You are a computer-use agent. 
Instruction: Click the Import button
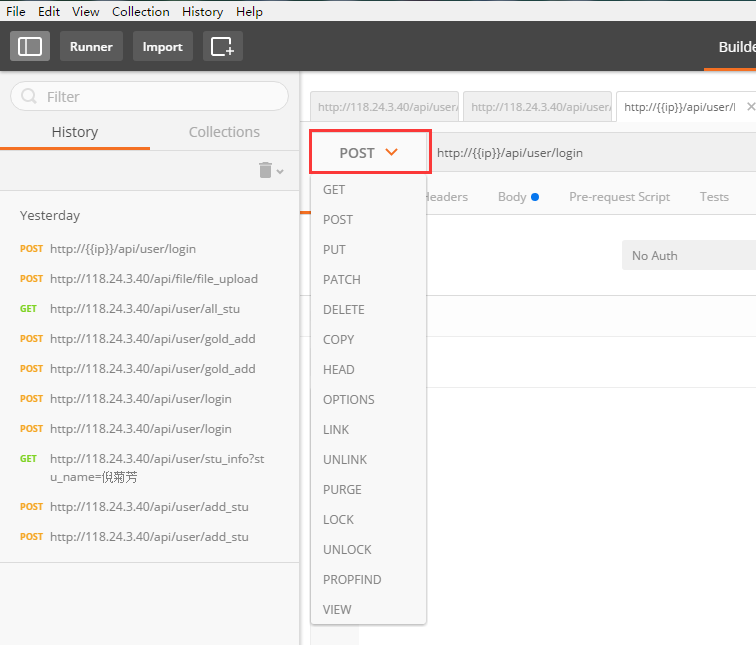pos(162,46)
